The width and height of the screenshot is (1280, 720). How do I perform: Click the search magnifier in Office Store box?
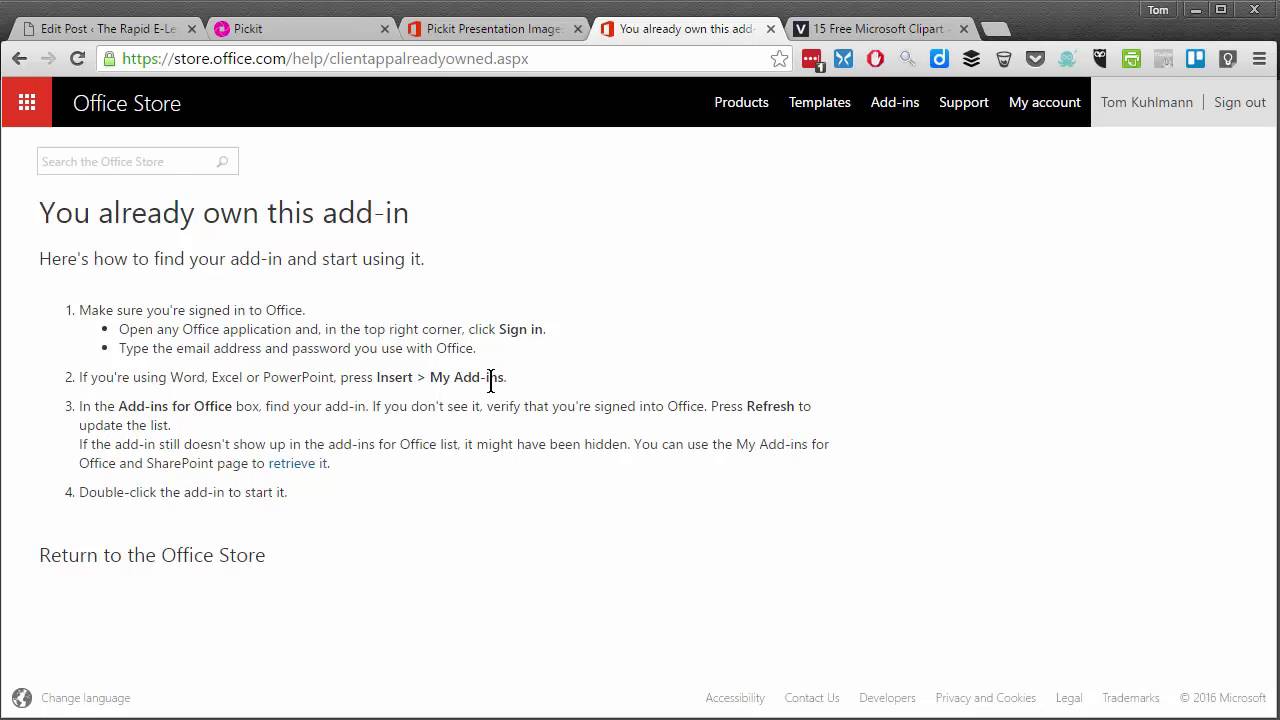[222, 162]
